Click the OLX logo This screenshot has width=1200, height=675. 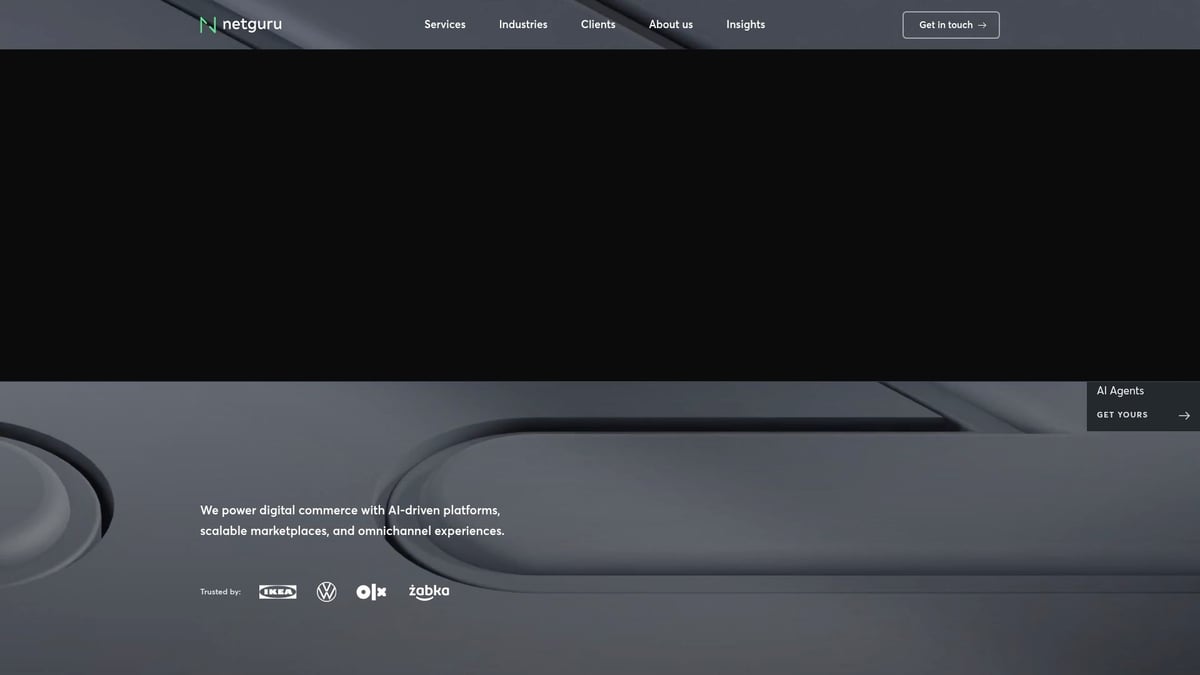pyautogui.click(x=371, y=592)
